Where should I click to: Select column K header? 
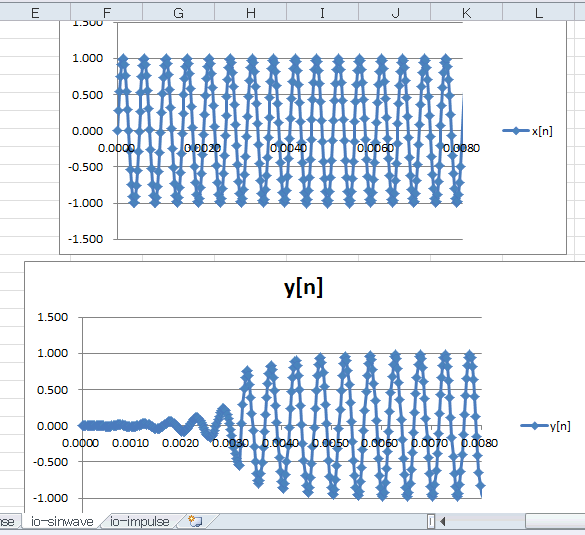point(466,13)
